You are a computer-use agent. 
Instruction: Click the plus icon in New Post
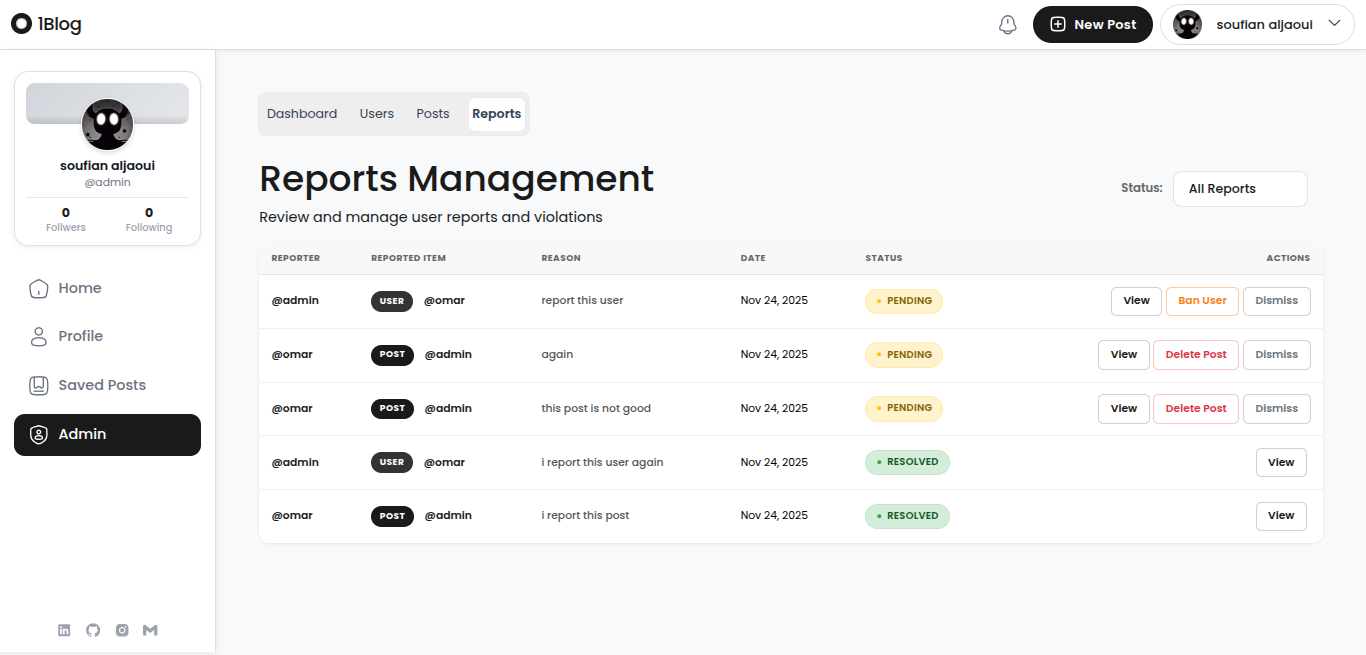[1058, 25]
